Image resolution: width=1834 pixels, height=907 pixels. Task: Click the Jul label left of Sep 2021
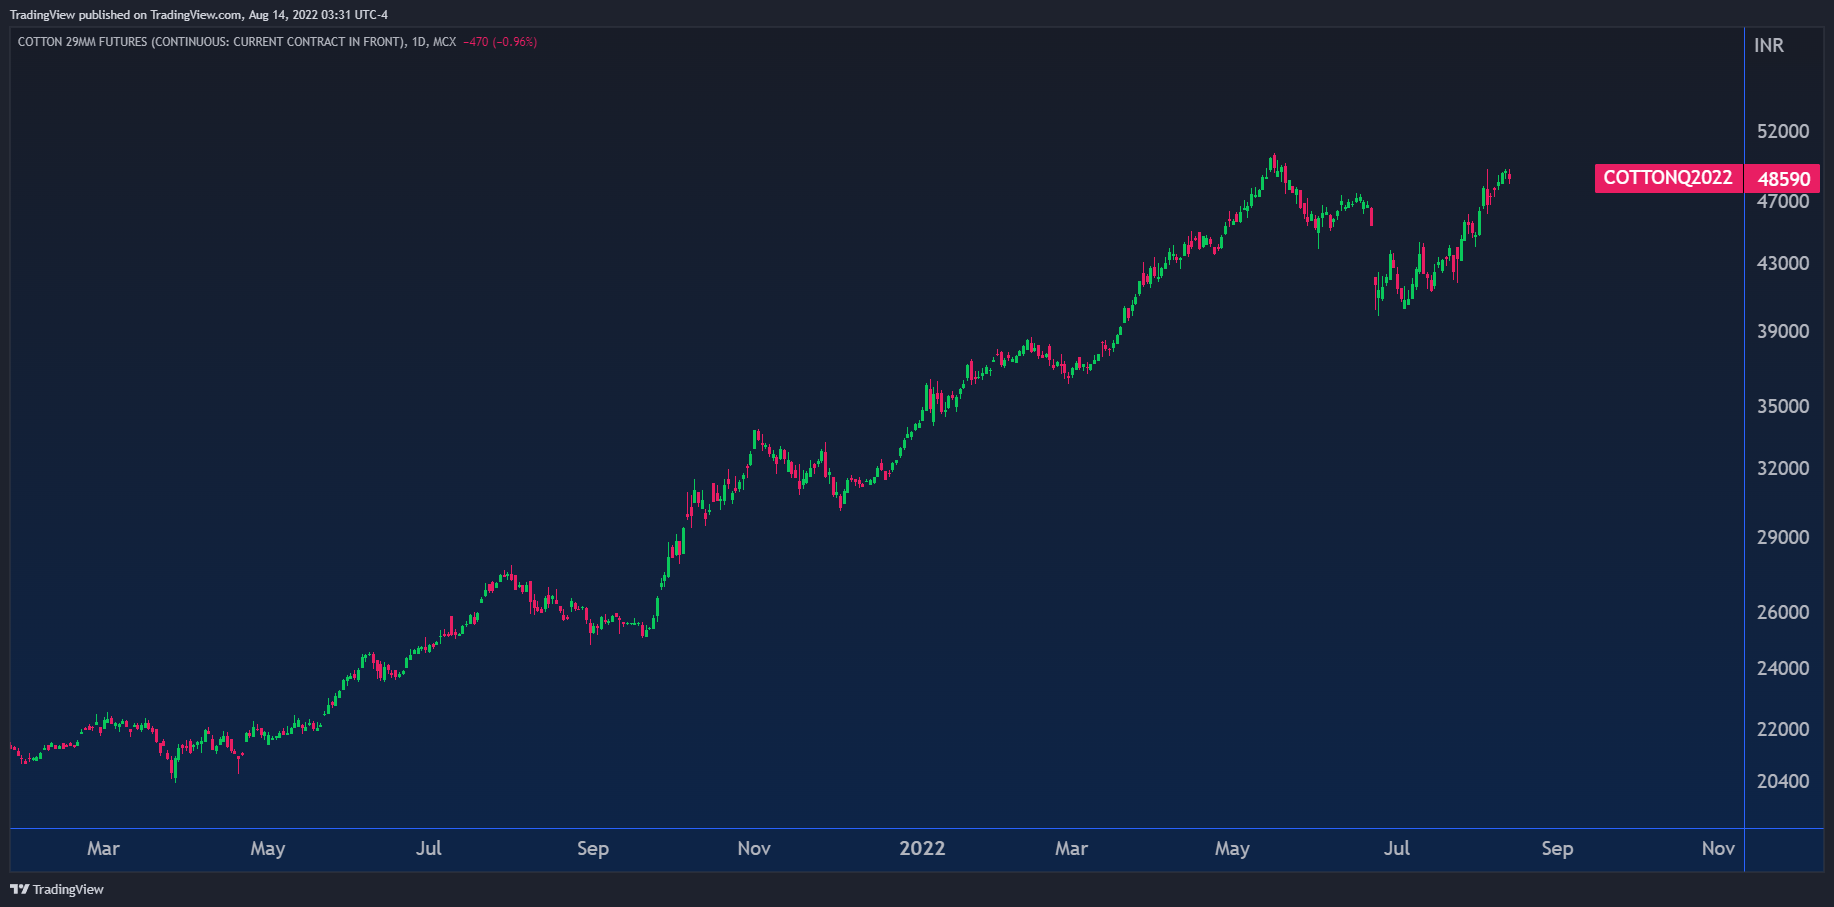(x=428, y=848)
